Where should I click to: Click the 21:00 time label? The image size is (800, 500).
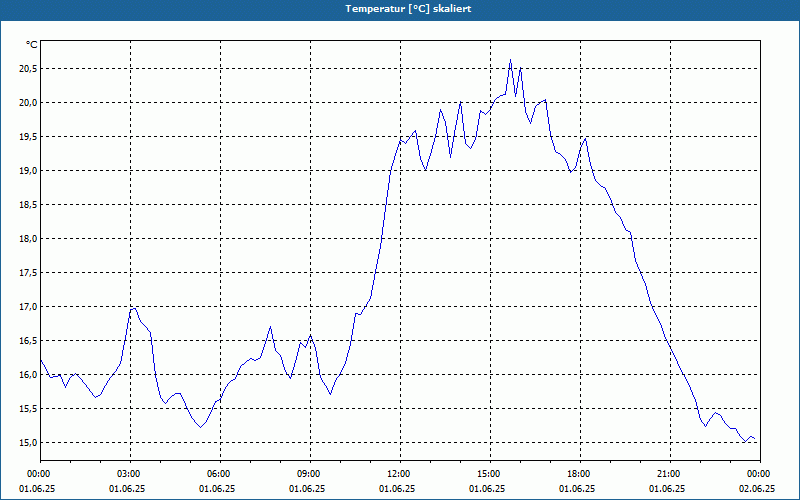point(670,474)
